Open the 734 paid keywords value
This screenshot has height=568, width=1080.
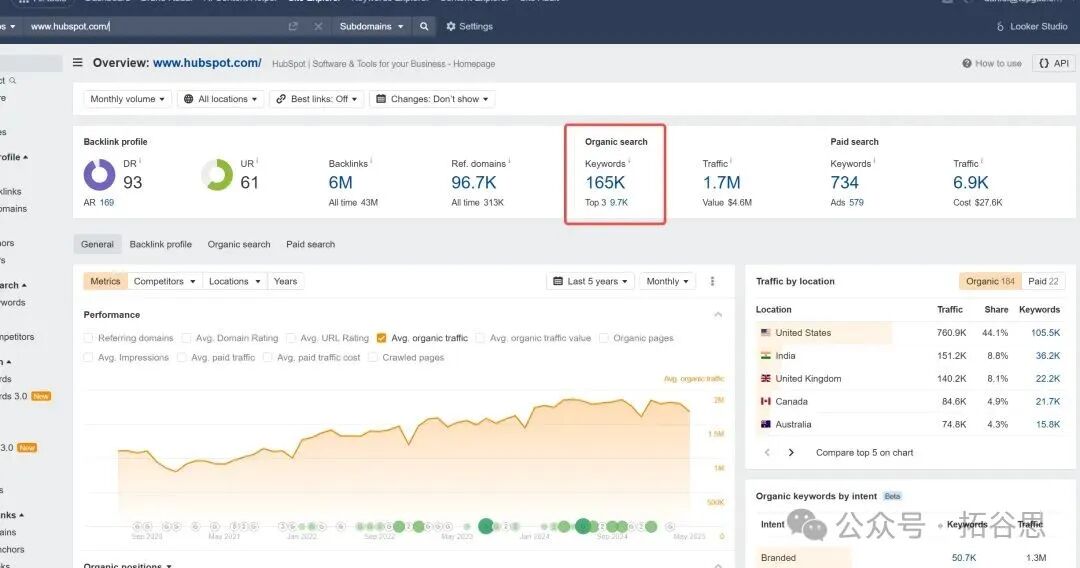pyautogui.click(x=844, y=182)
